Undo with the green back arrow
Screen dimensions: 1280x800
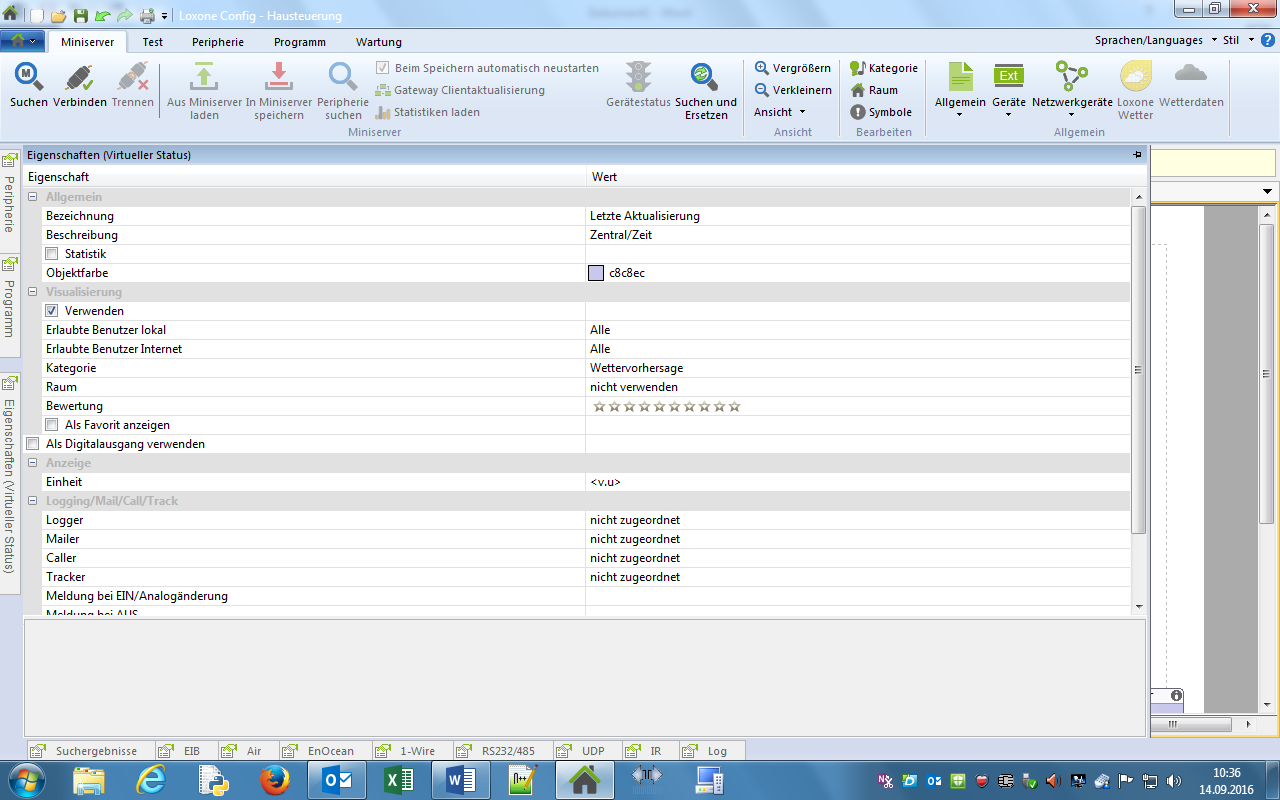[102, 16]
